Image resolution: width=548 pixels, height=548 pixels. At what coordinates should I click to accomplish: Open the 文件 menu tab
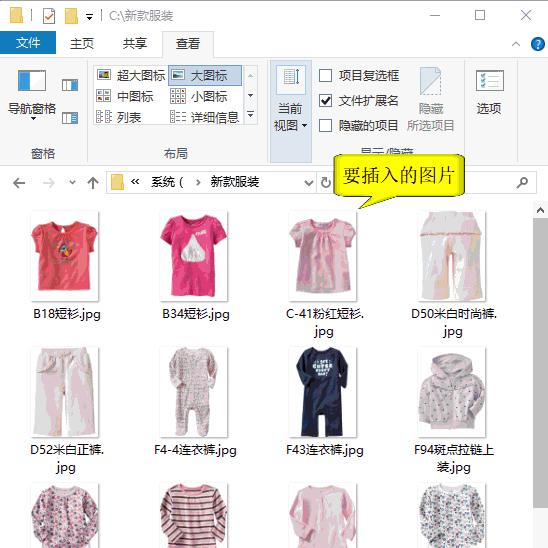(x=28, y=43)
